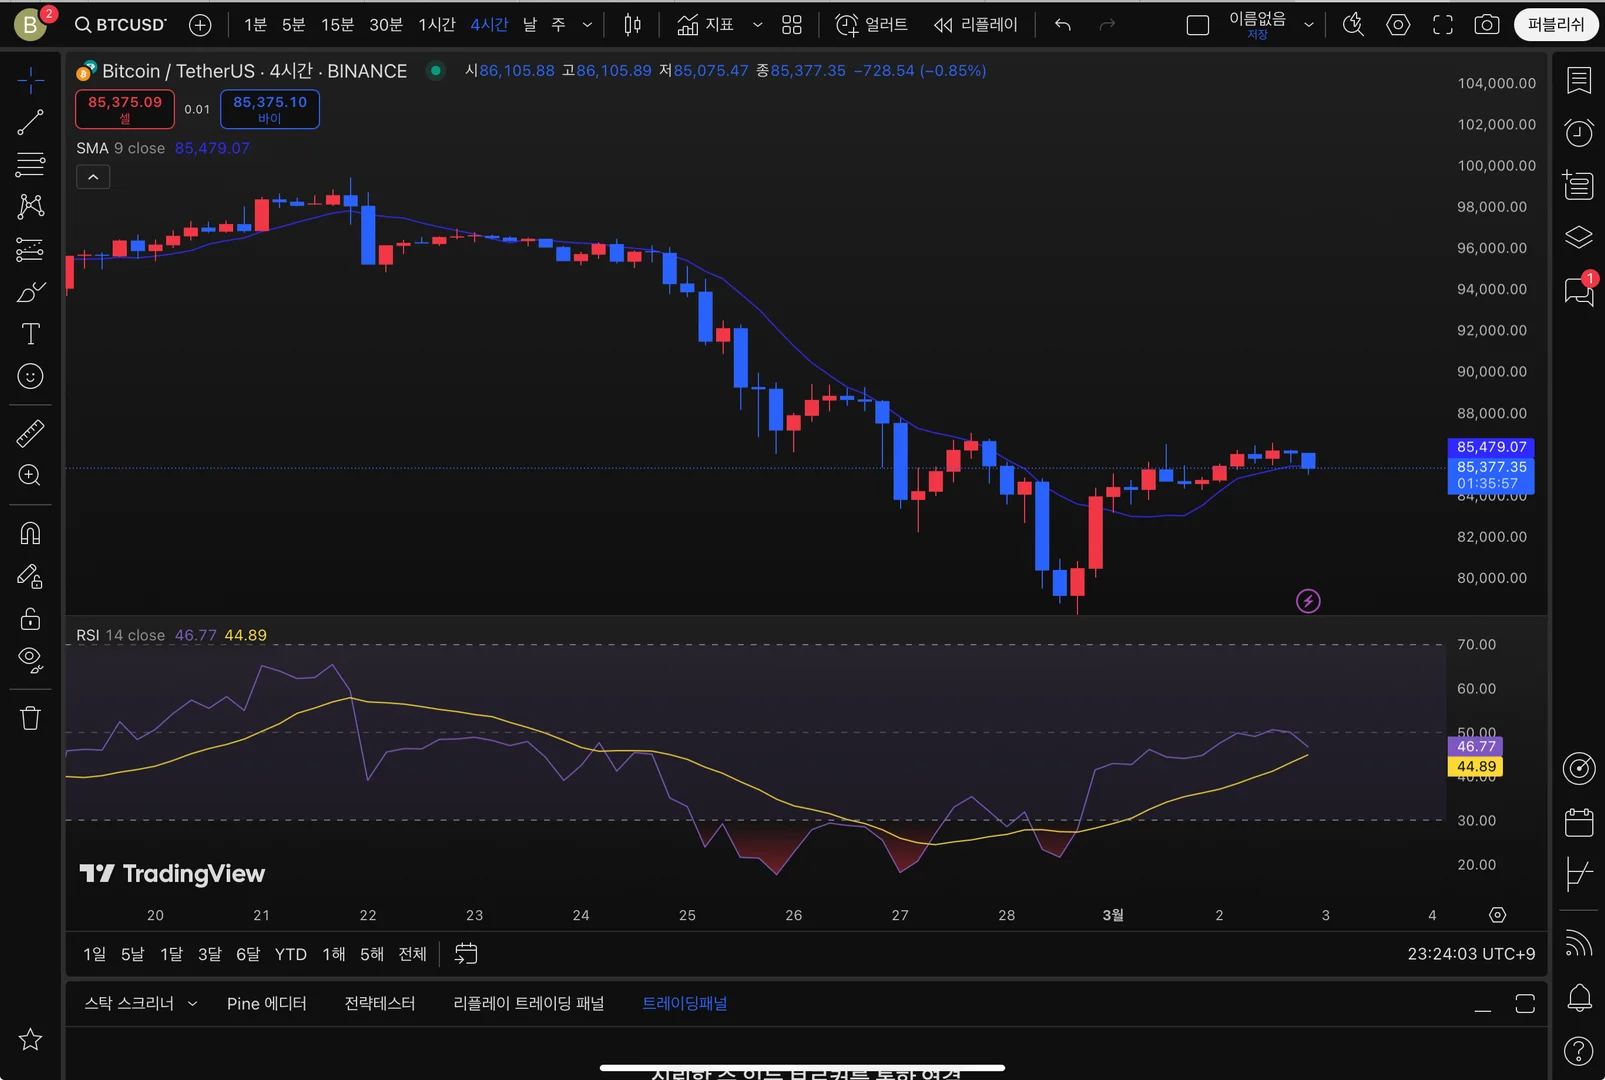Switch to the 1분 timeframe
1605x1080 pixels.
[255, 25]
